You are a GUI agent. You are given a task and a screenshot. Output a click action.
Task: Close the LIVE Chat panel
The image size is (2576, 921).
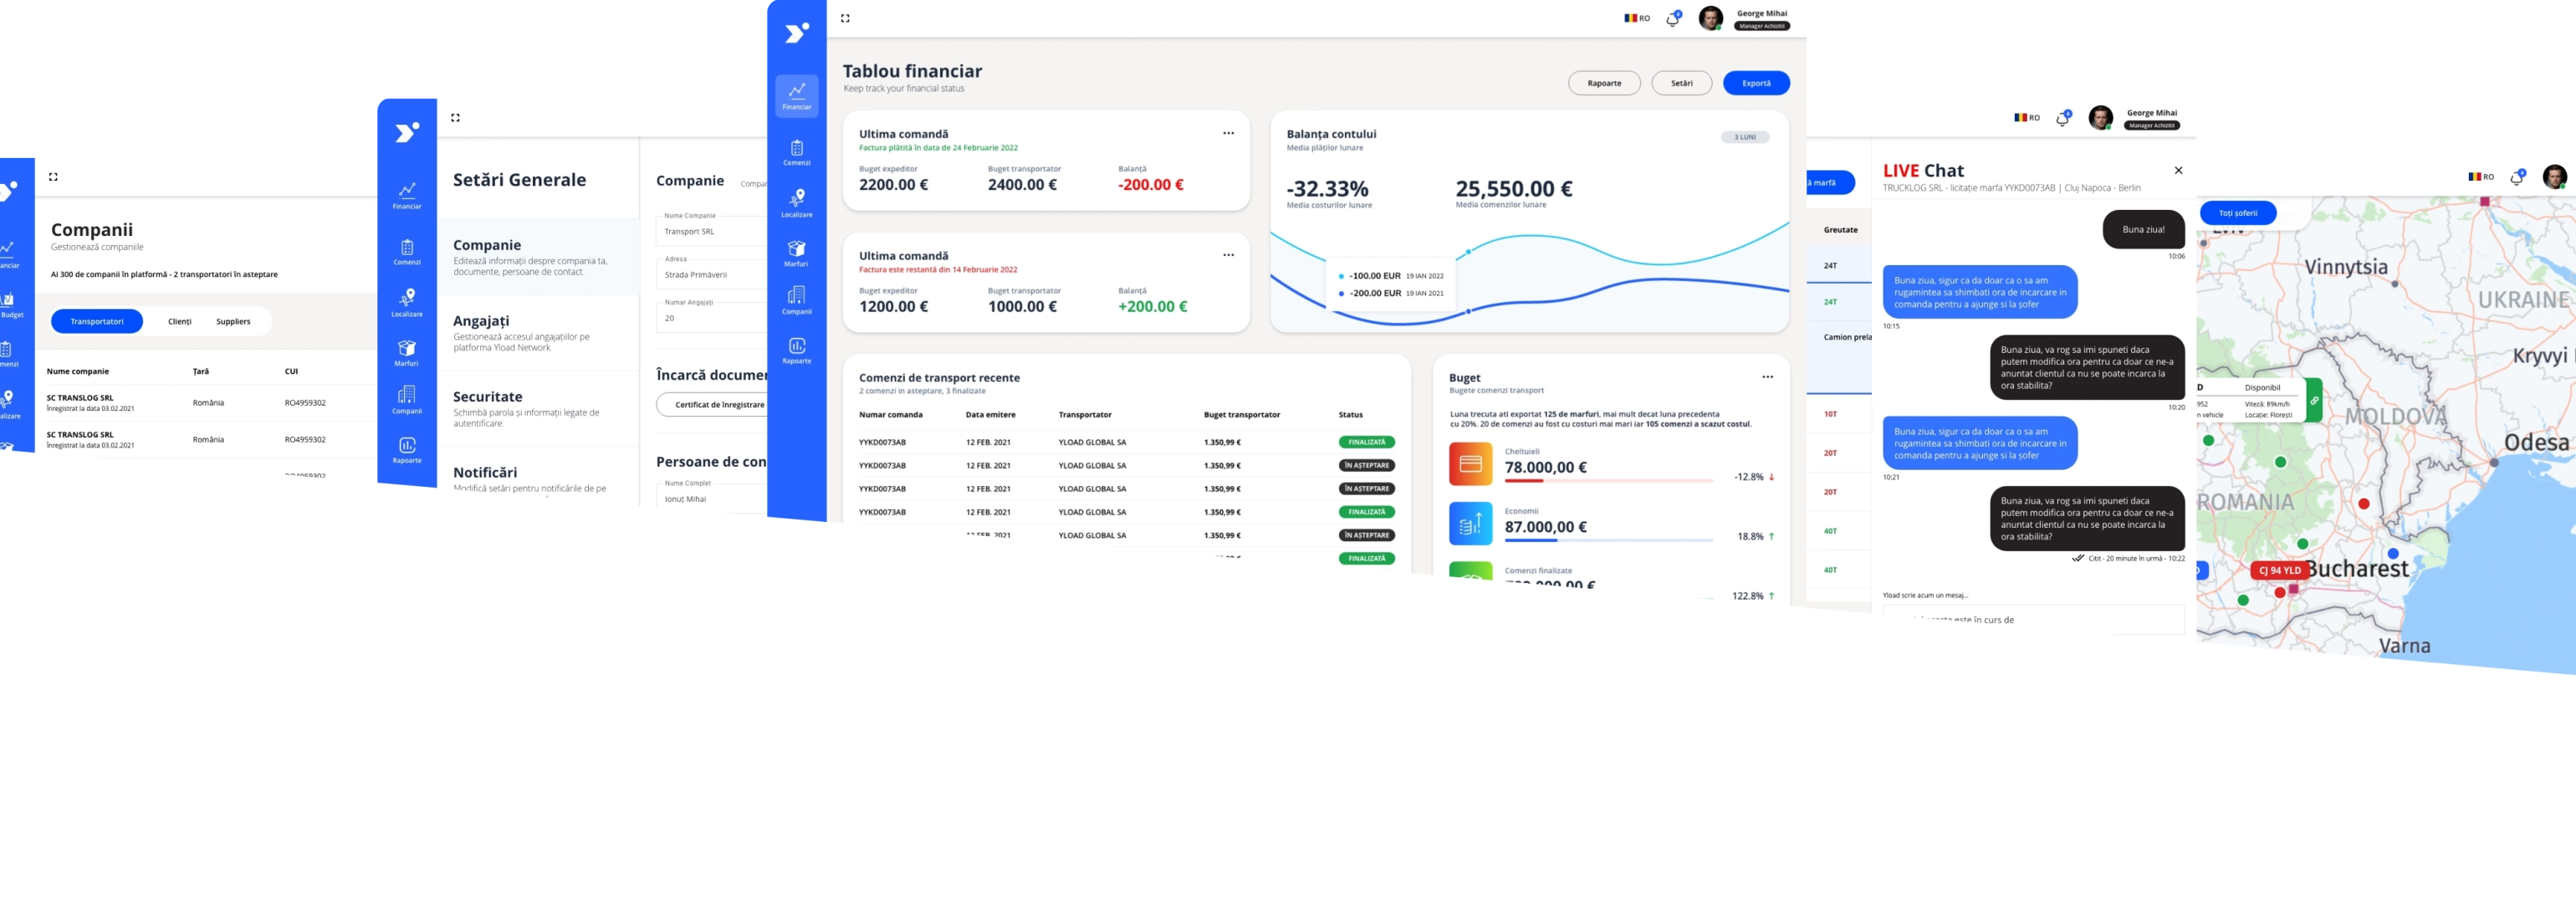(x=2178, y=170)
